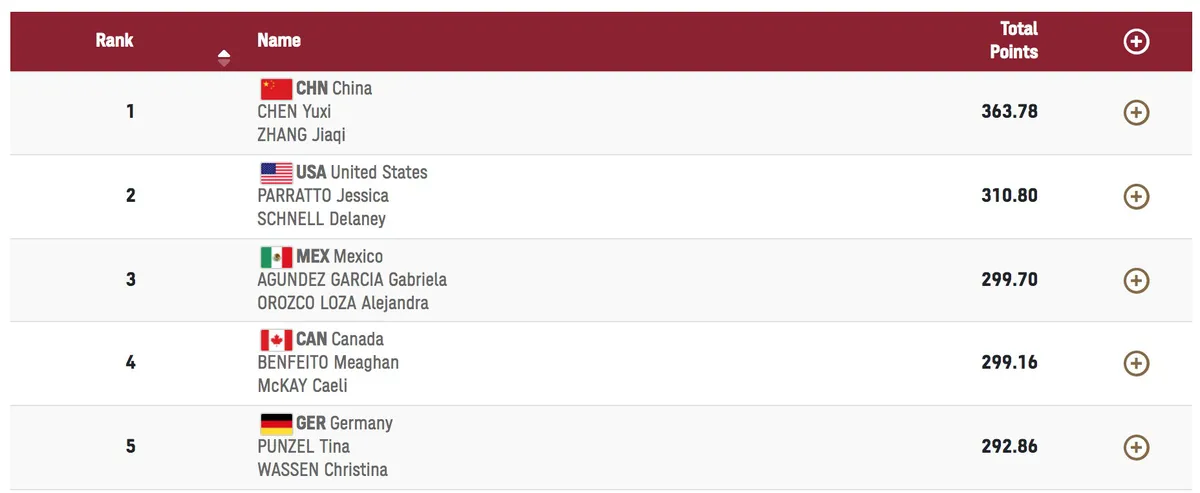Expand Canada row details plus icon
The height and width of the screenshot is (493, 1200).
(x=1136, y=363)
